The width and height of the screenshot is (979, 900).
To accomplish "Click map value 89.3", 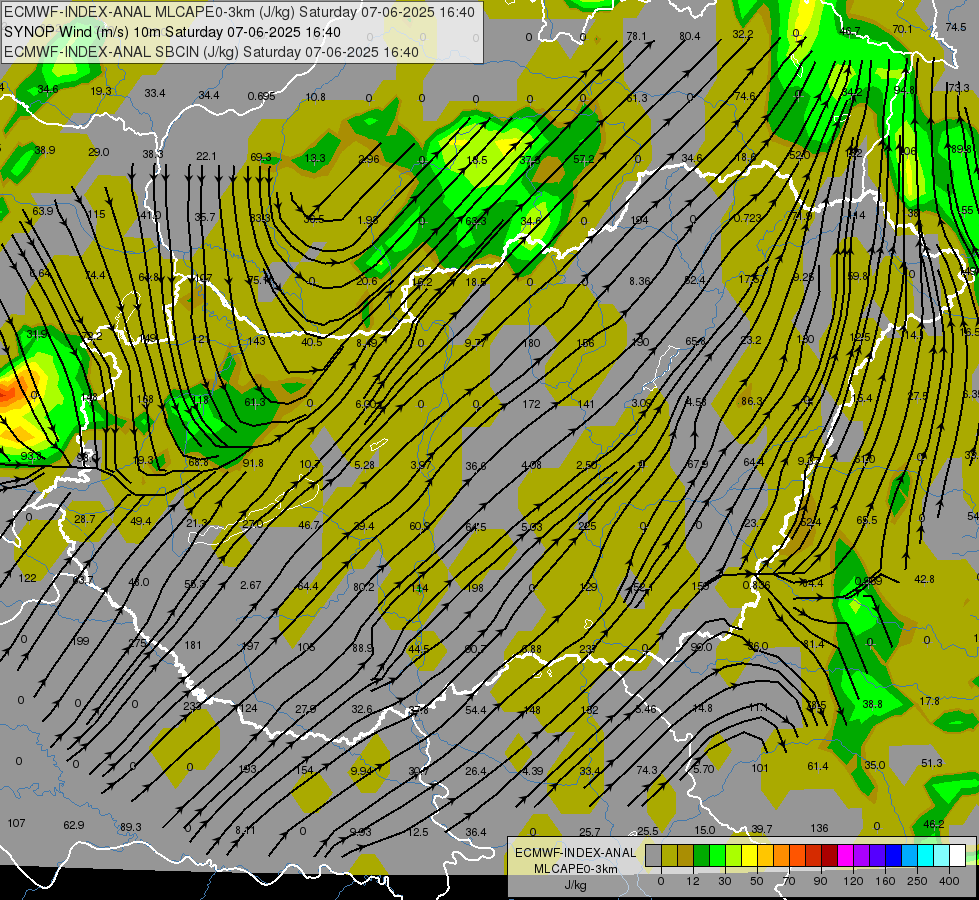I will [x=130, y=827].
